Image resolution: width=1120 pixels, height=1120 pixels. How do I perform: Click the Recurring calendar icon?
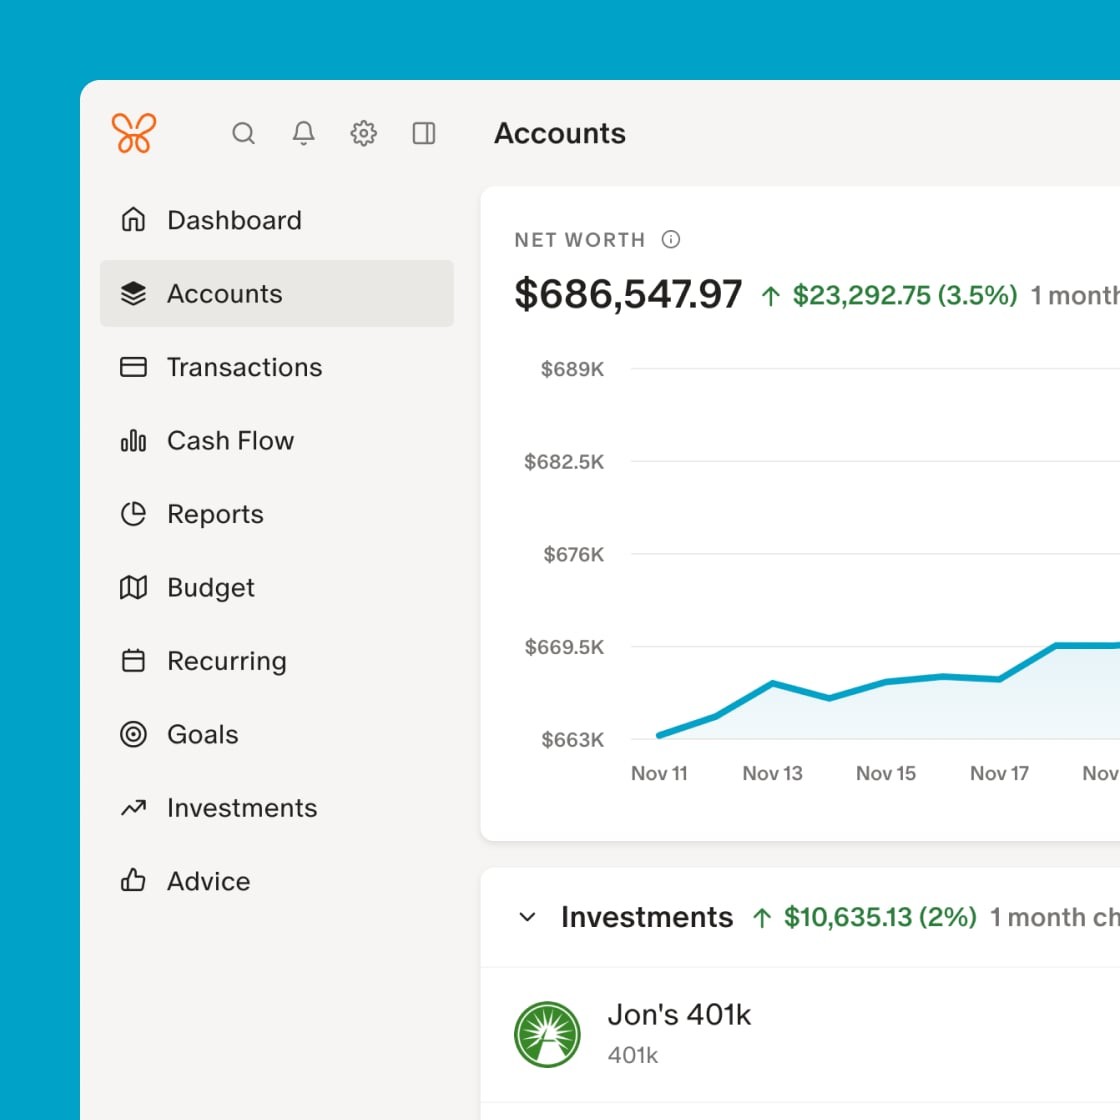(133, 660)
